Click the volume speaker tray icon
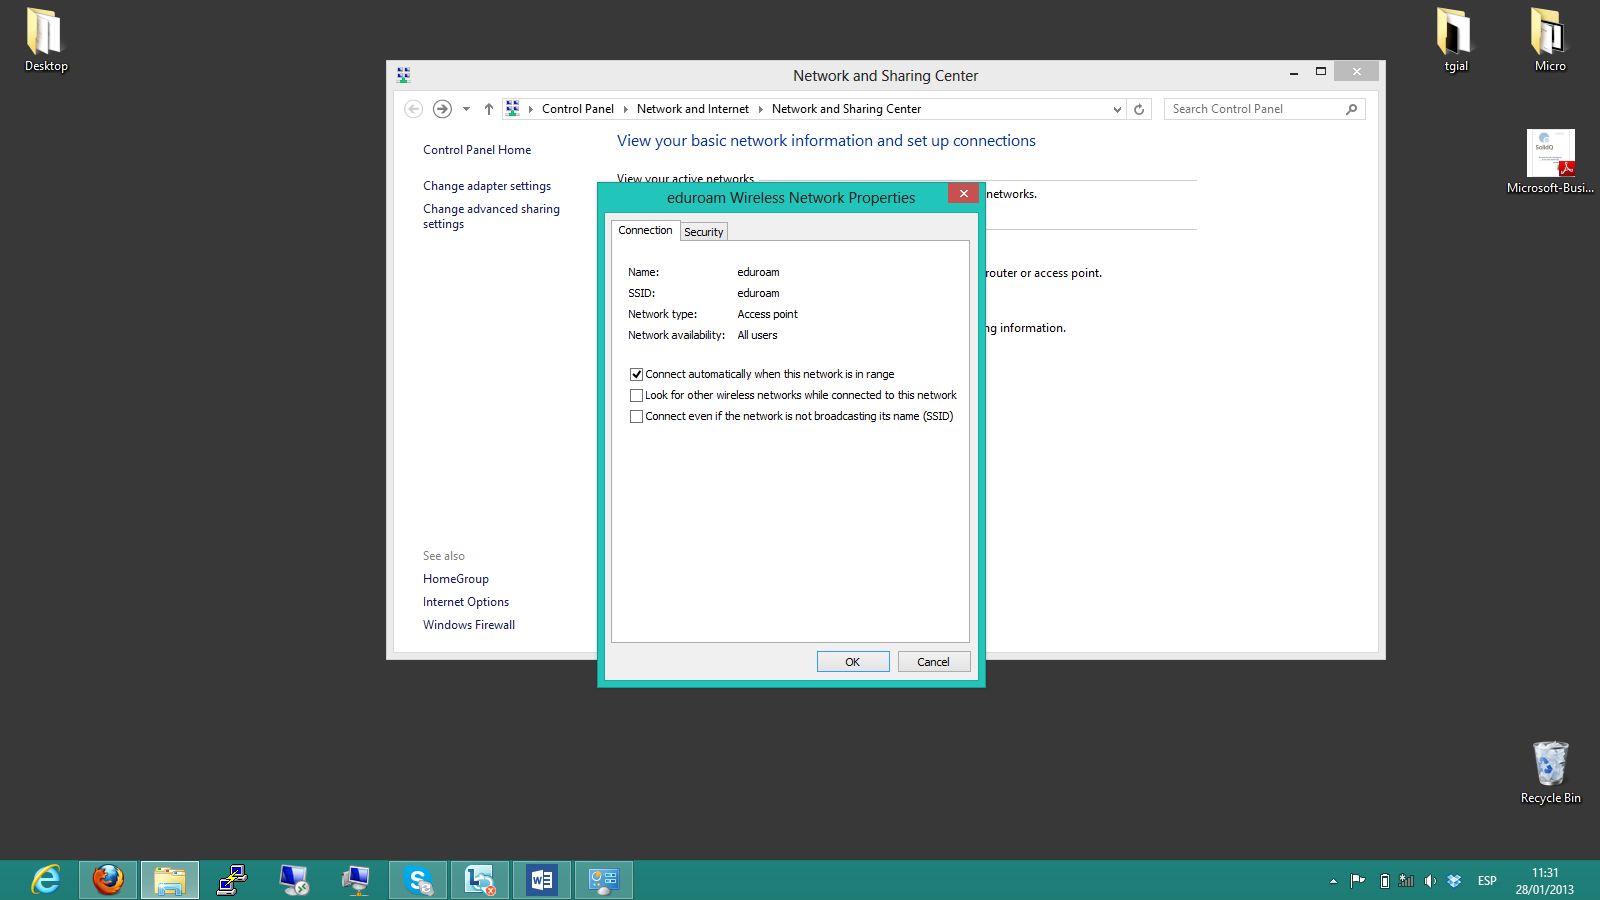Image resolution: width=1600 pixels, height=900 pixels. point(1430,881)
